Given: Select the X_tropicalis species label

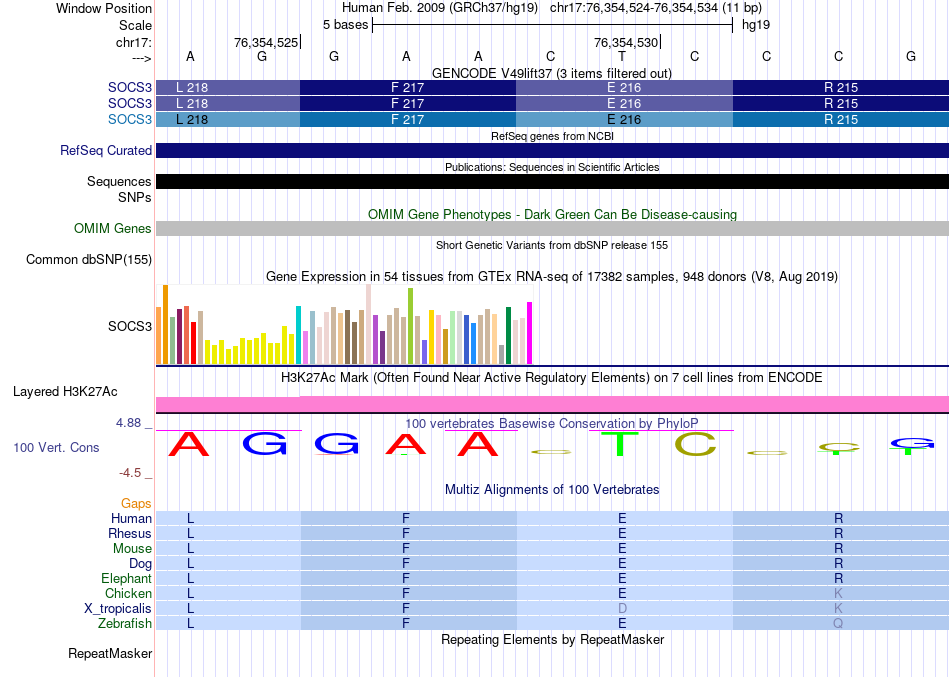Looking at the screenshot, I should tap(118, 608).
